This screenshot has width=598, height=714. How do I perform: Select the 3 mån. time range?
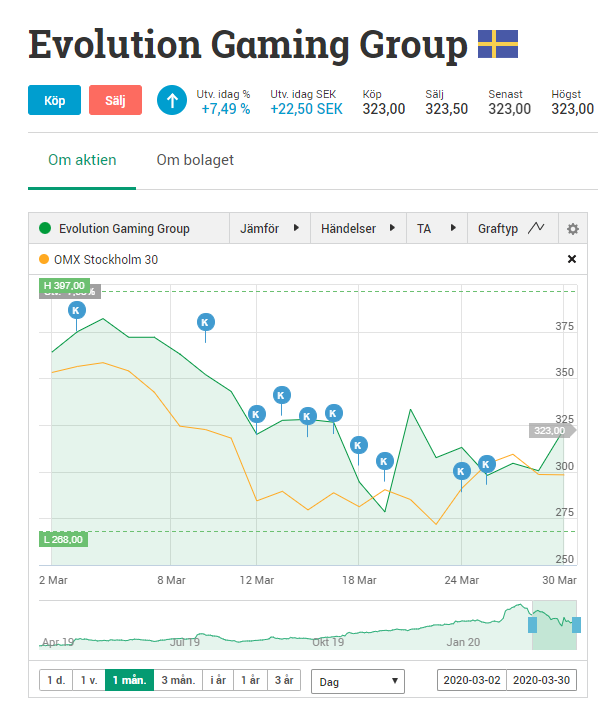tap(178, 680)
